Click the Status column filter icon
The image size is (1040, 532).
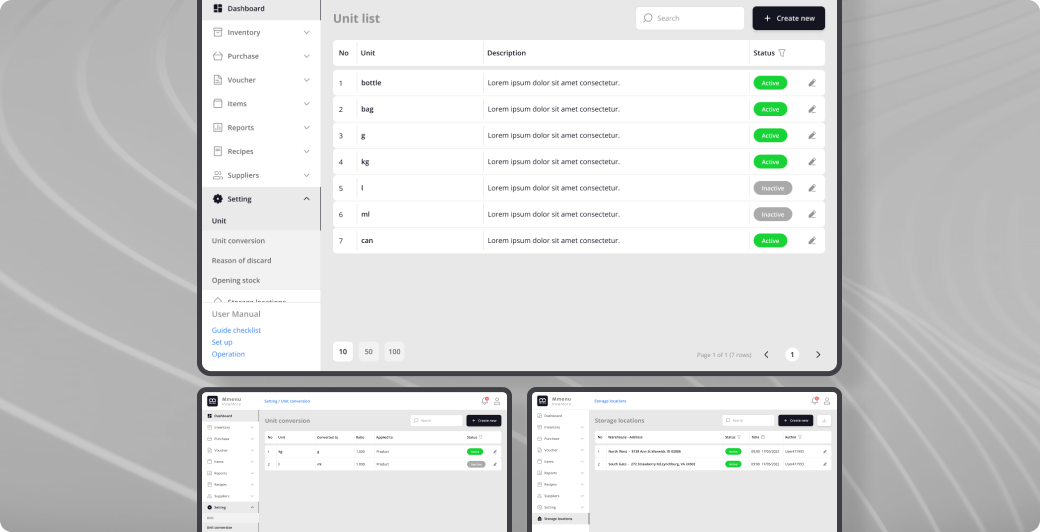[x=782, y=53]
